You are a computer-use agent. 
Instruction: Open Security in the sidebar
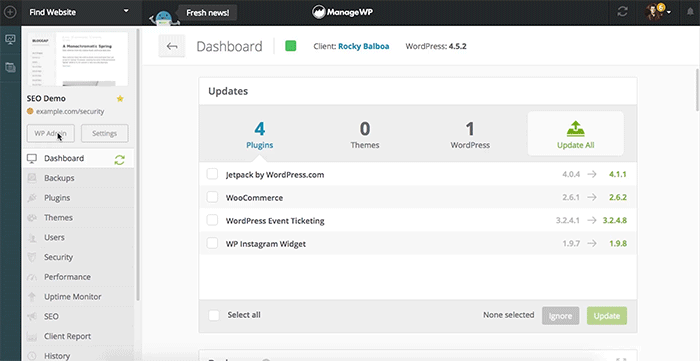[78, 257]
